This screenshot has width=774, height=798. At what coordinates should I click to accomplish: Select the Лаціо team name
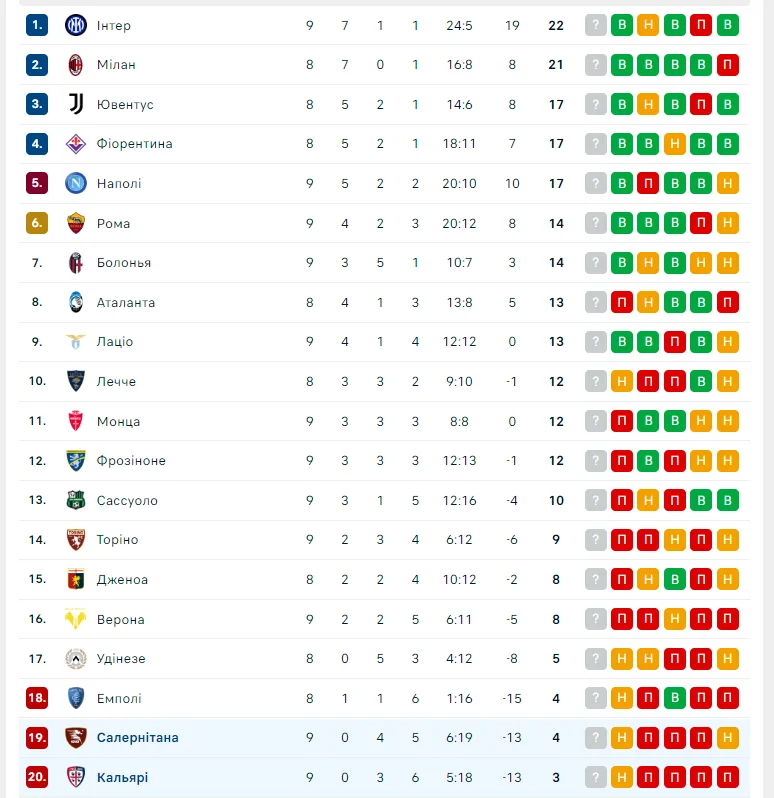coord(115,342)
